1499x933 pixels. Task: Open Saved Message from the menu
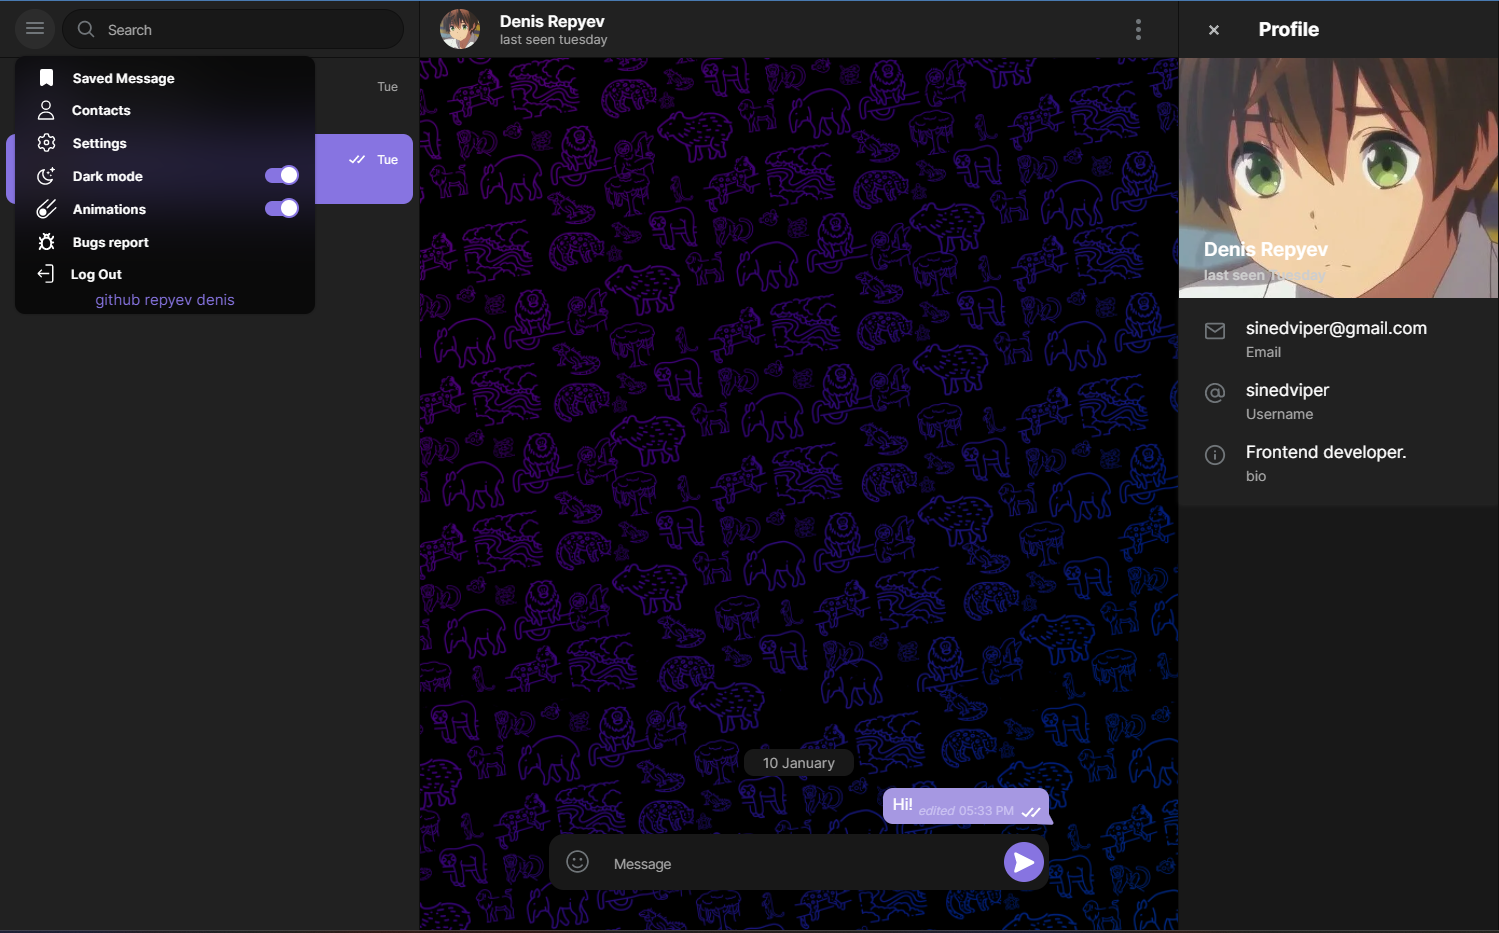(123, 78)
